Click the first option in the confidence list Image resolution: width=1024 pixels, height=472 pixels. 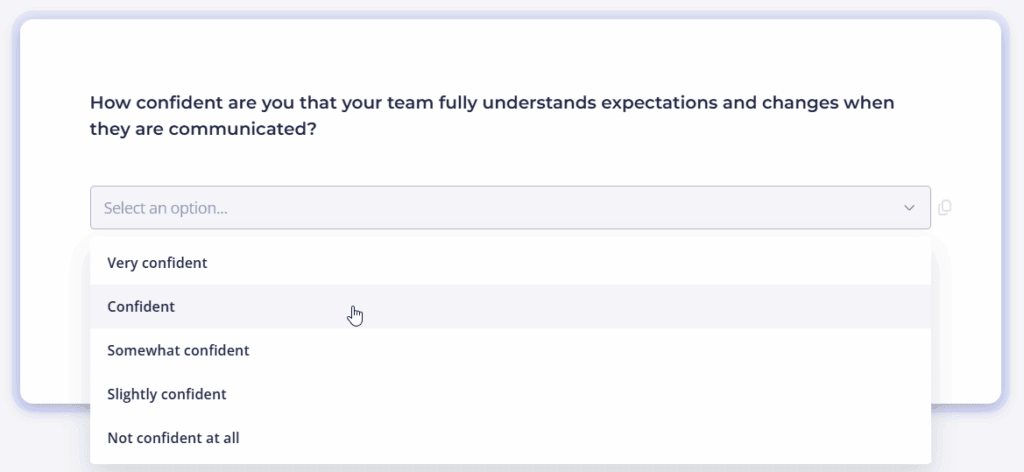[x=157, y=263]
